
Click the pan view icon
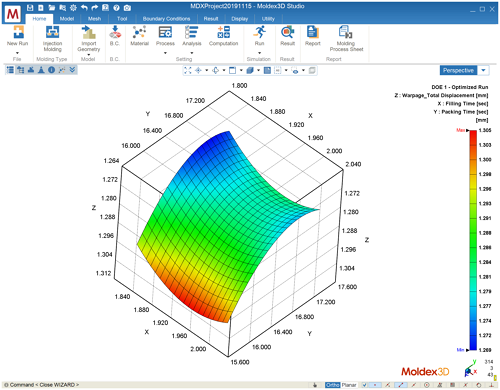pyautogui.click(x=198, y=70)
